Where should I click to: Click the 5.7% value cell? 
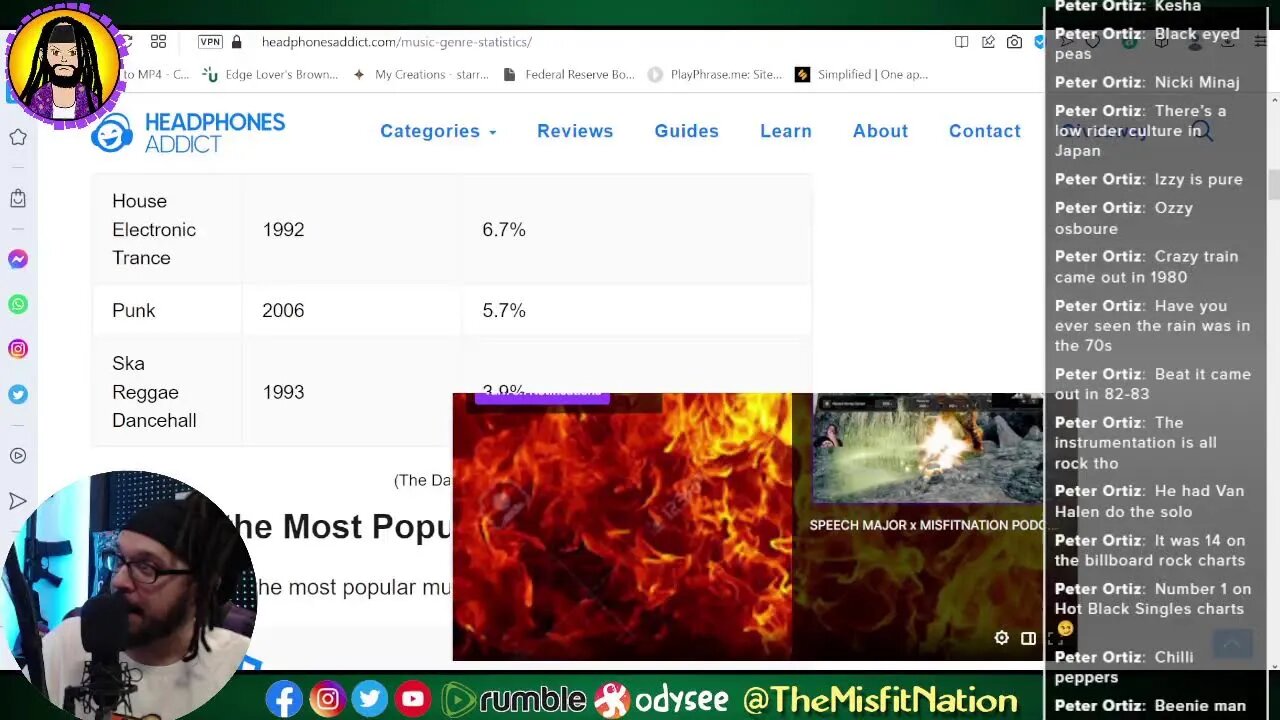636,310
